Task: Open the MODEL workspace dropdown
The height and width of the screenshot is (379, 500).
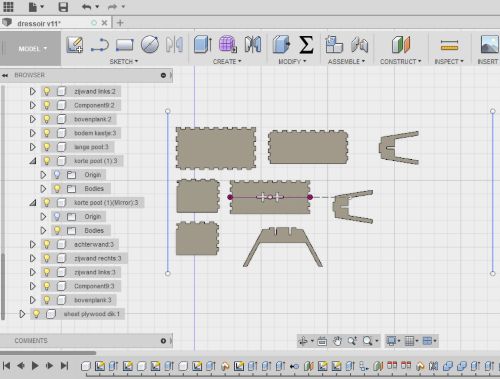Action: point(32,49)
